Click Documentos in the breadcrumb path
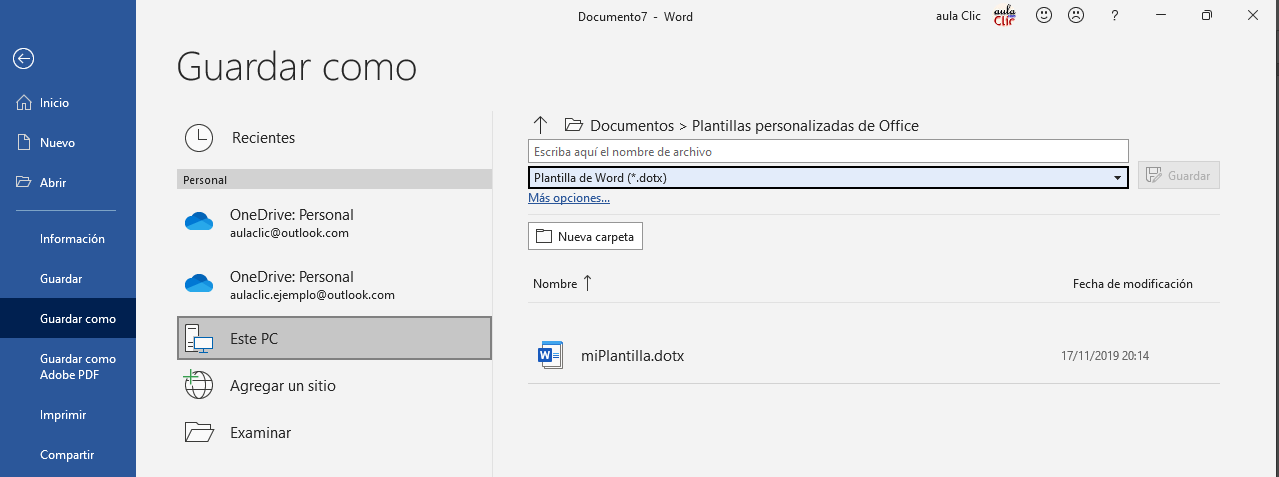Viewport: 1279px width, 477px height. tap(632, 126)
